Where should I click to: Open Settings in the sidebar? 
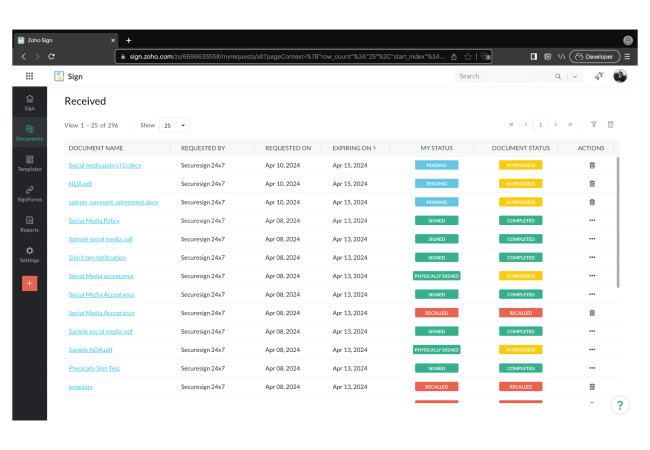[30, 253]
